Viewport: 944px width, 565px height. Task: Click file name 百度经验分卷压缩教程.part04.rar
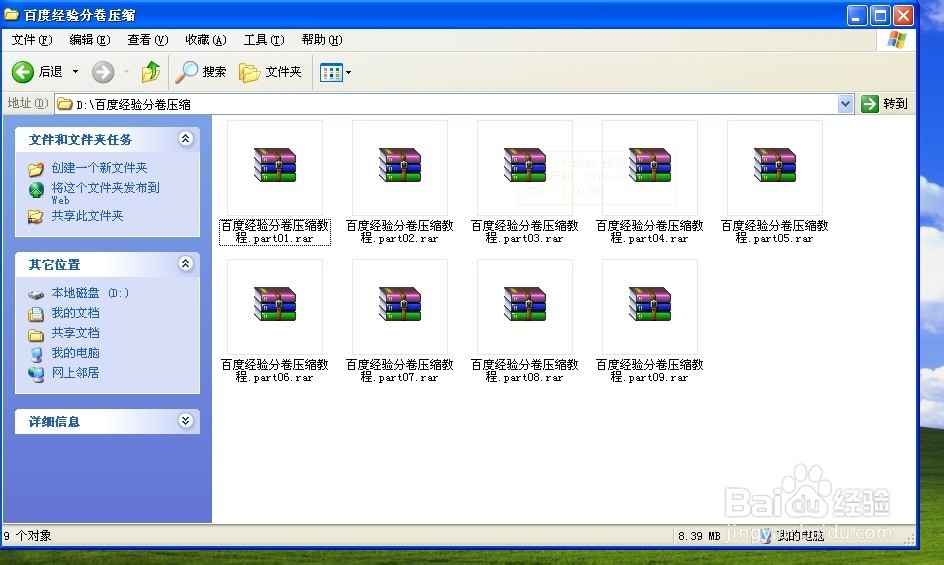click(x=650, y=232)
